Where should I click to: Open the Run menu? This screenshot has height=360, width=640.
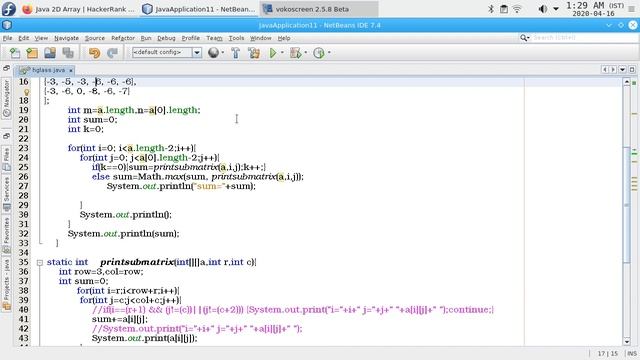pos(146,38)
